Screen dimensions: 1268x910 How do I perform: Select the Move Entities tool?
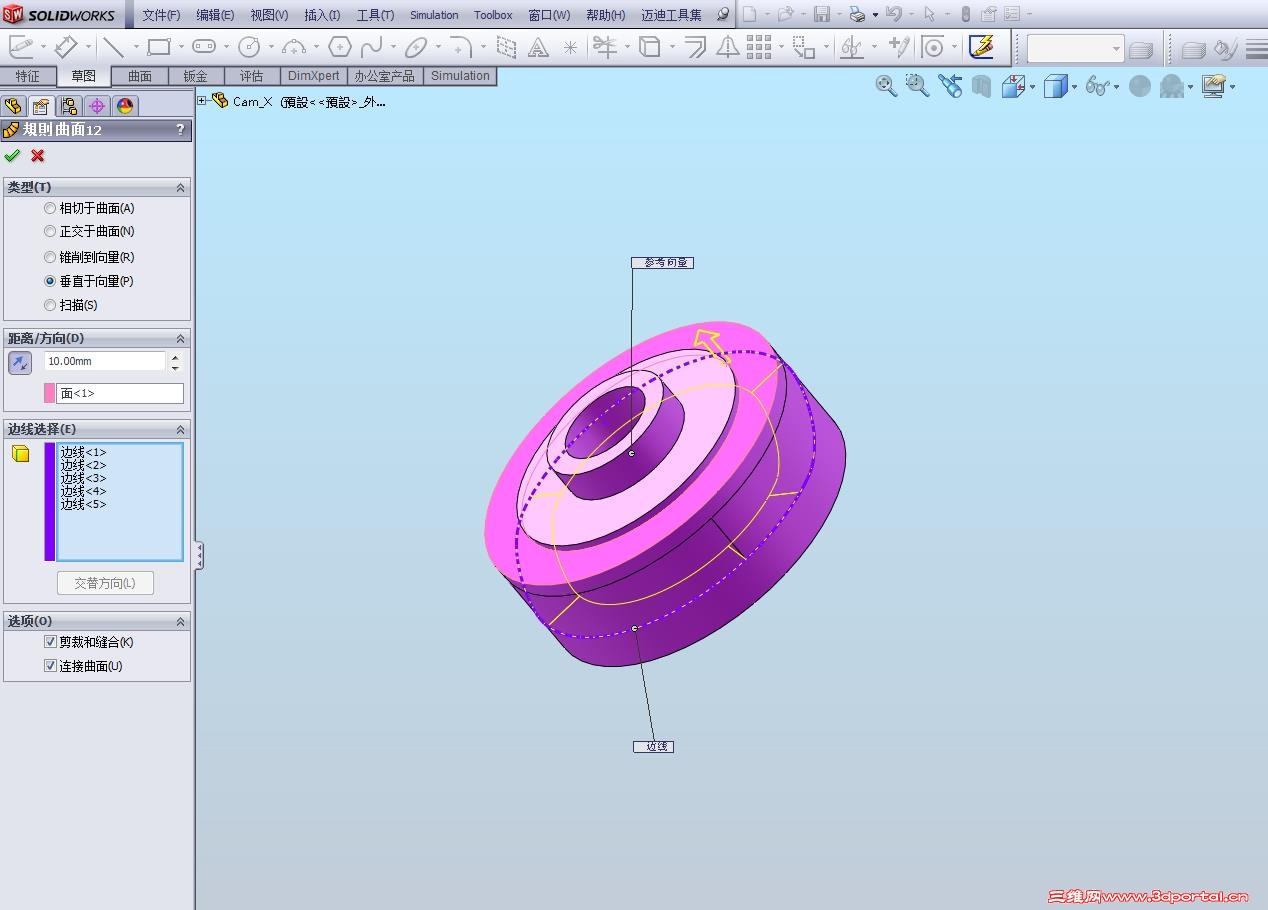804,46
